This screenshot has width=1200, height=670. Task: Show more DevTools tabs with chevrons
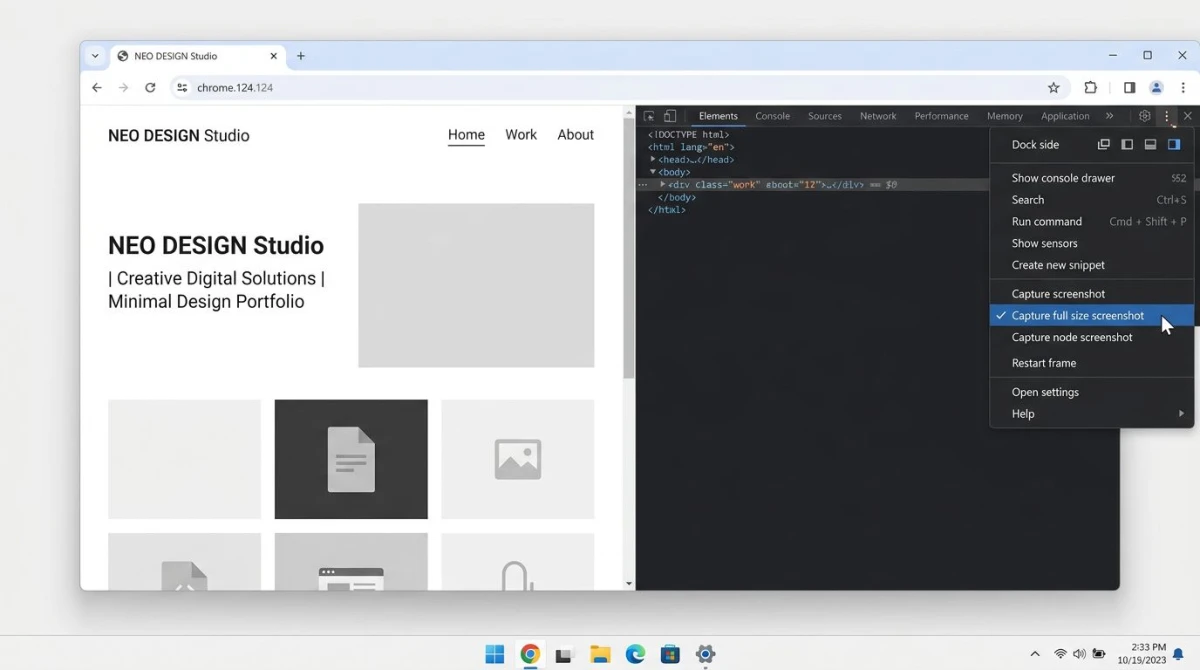pos(1109,116)
